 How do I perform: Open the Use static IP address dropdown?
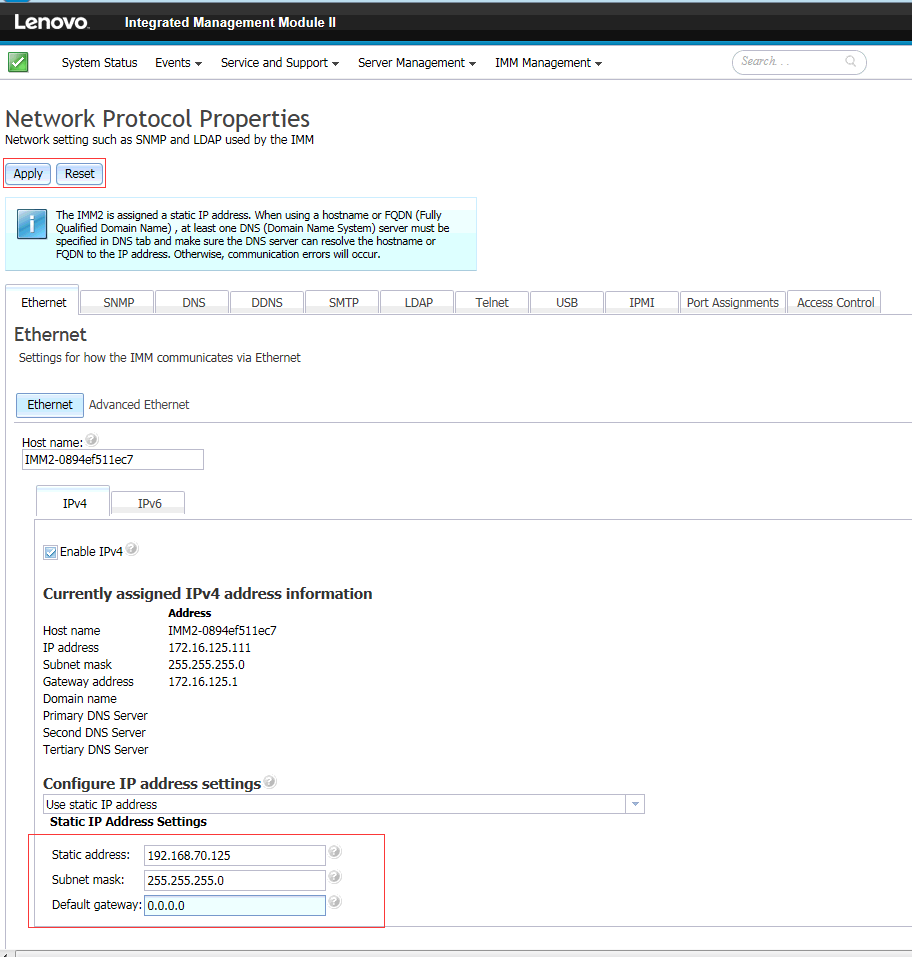[636, 804]
